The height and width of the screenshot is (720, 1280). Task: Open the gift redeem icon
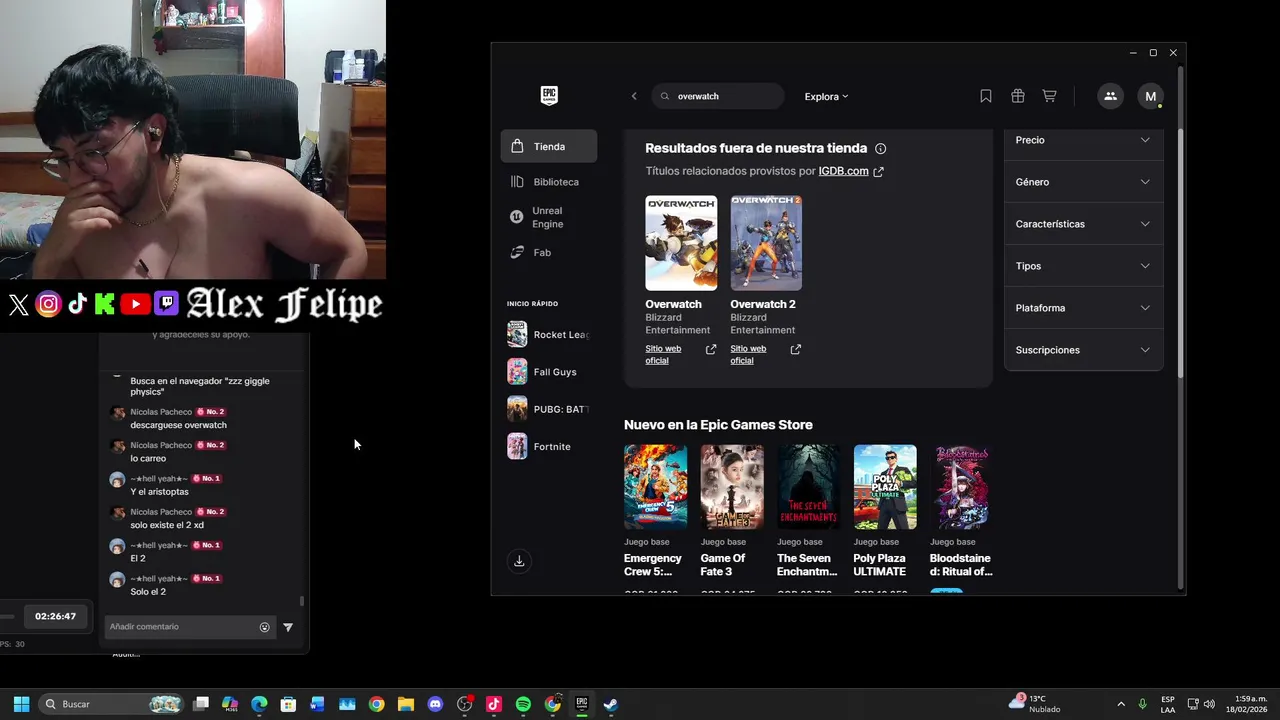click(x=1018, y=96)
